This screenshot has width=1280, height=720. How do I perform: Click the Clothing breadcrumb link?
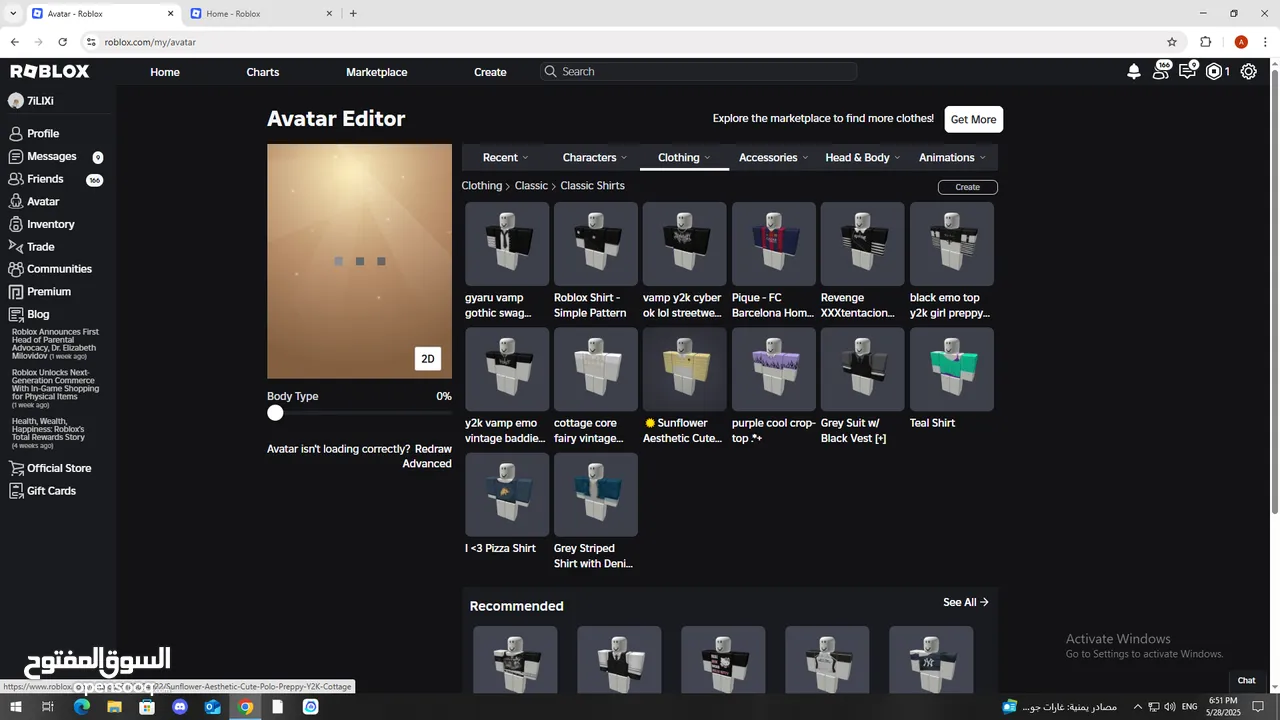point(482,186)
